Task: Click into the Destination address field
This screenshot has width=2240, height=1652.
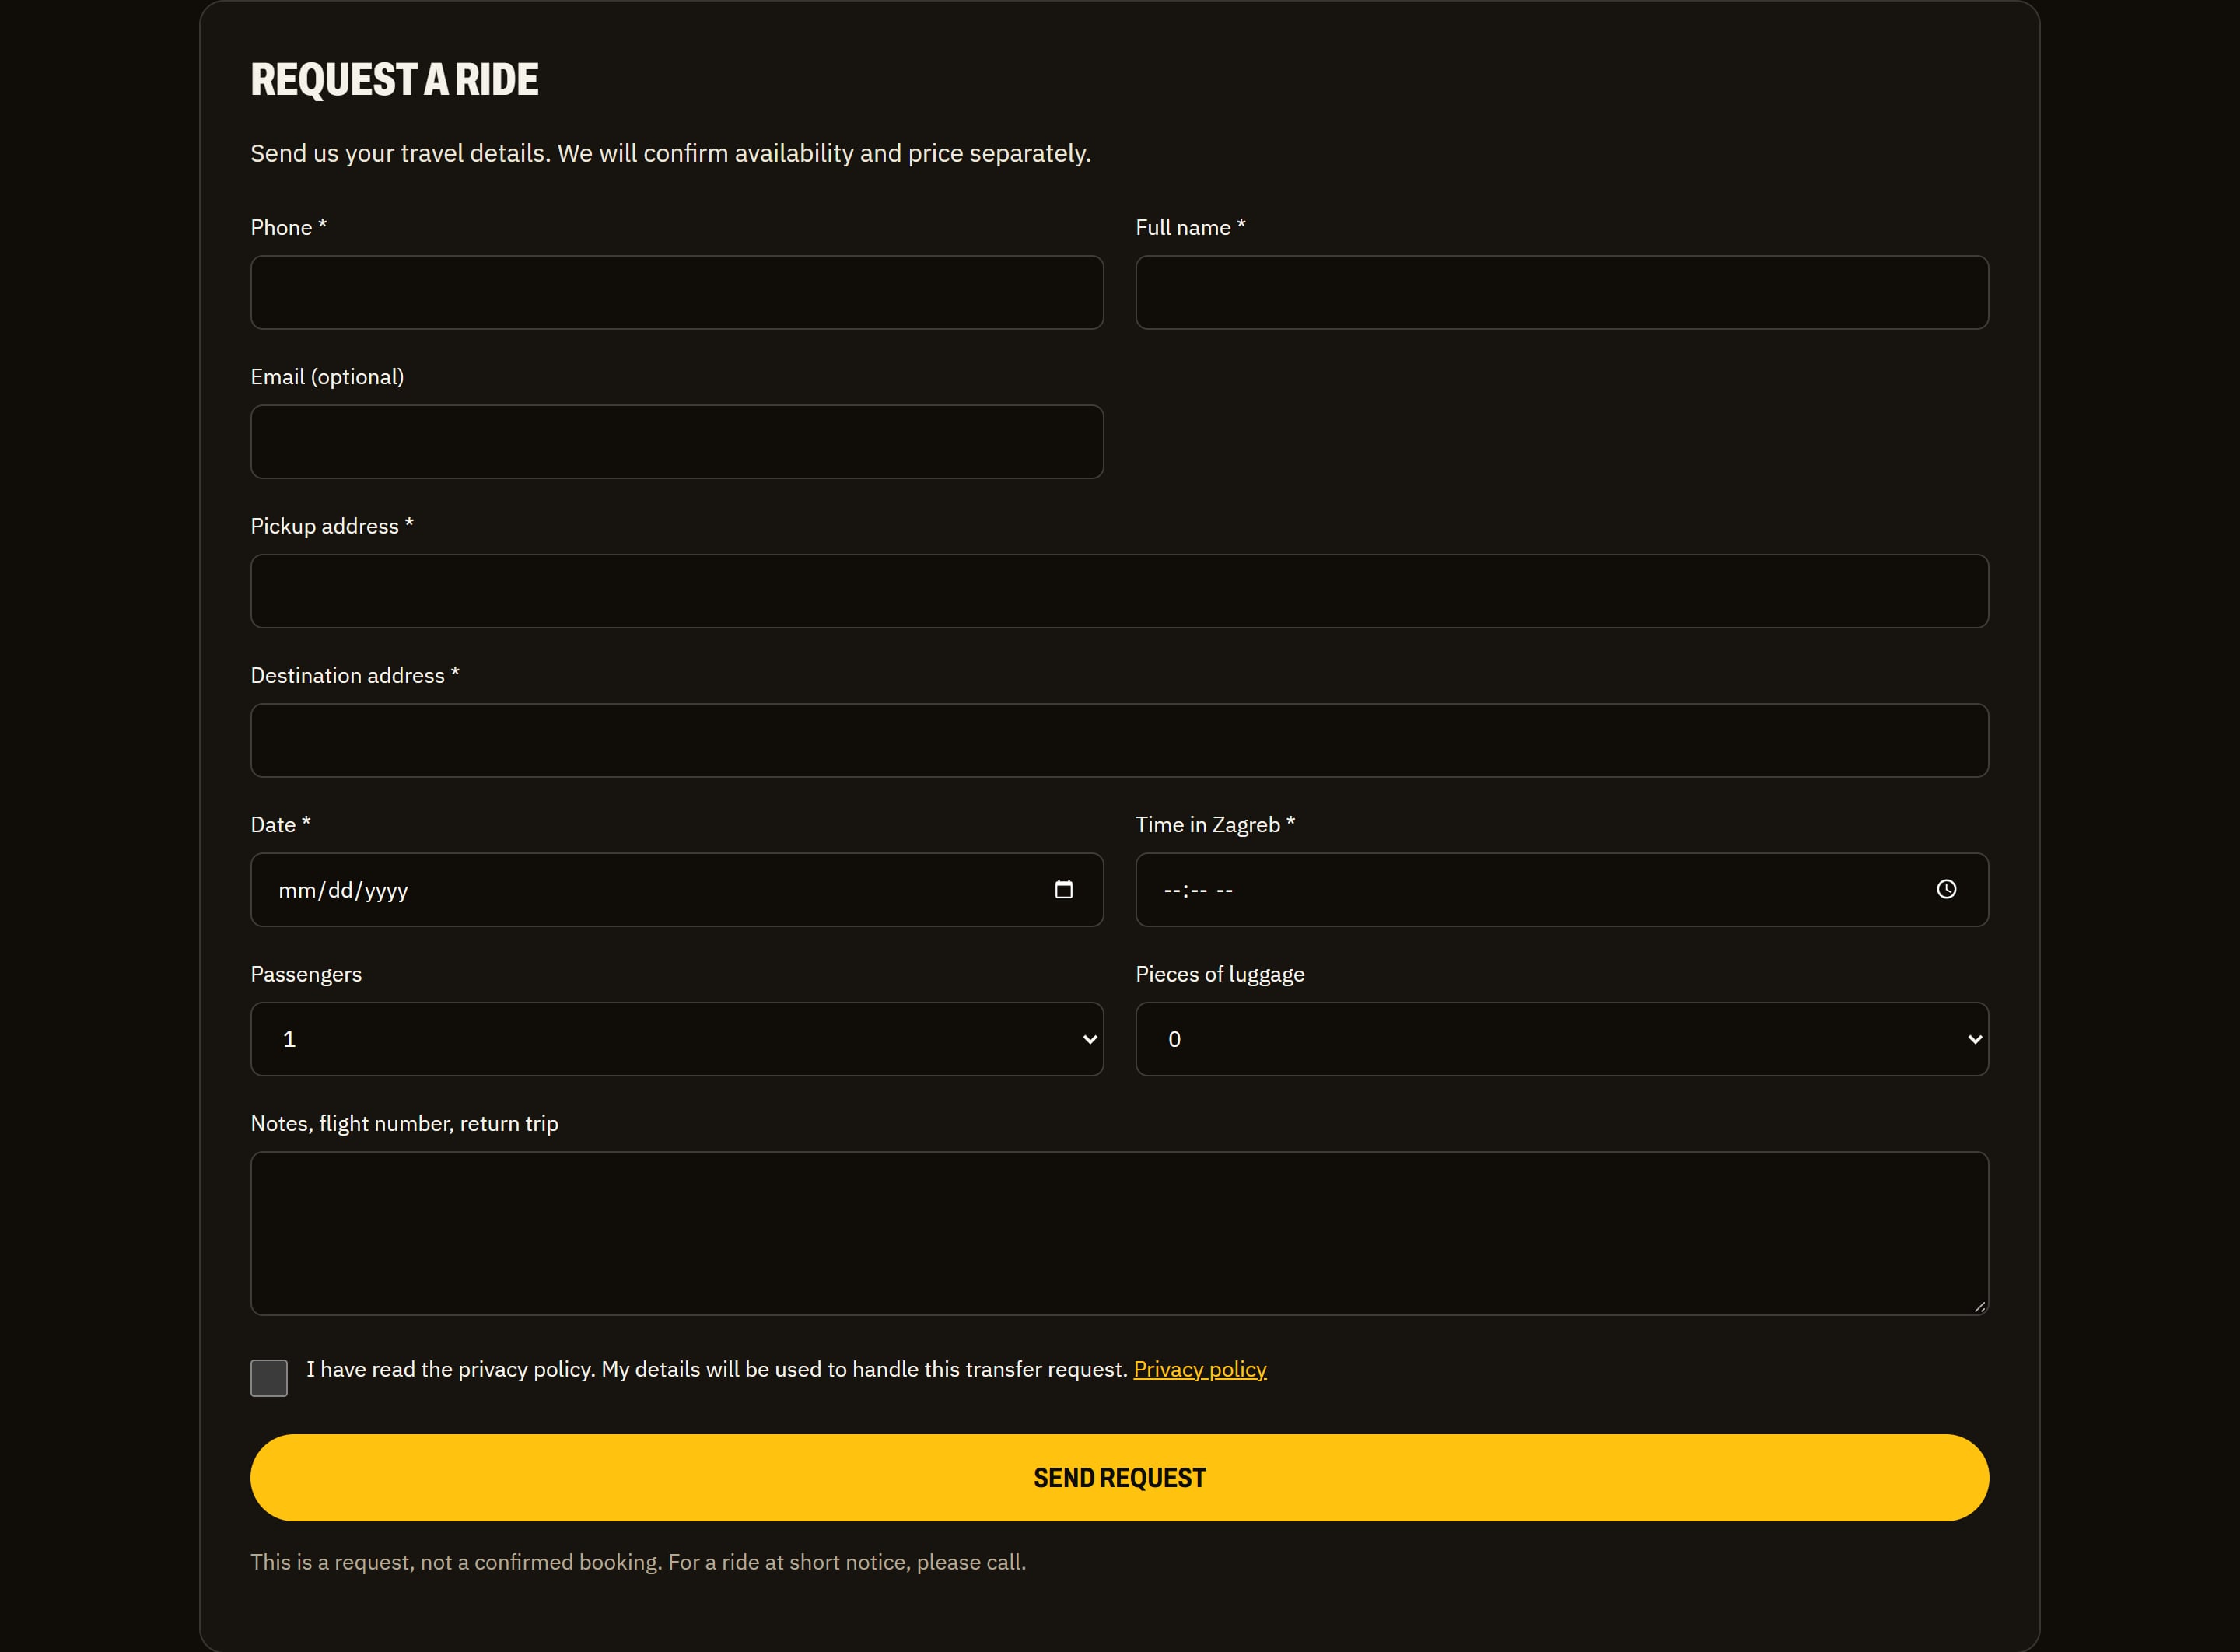Action: pyautogui.click(x=1120, y=740)
